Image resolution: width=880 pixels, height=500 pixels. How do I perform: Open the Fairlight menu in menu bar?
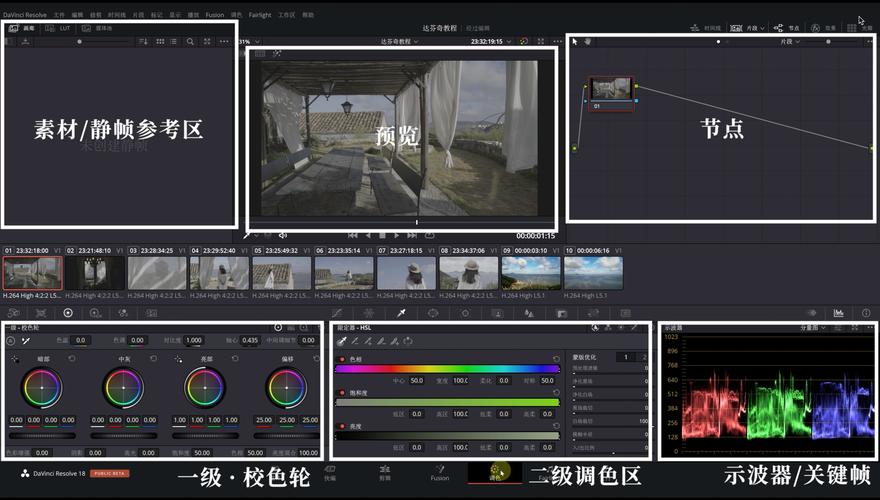pyautogui.click(x=260, y=15)
